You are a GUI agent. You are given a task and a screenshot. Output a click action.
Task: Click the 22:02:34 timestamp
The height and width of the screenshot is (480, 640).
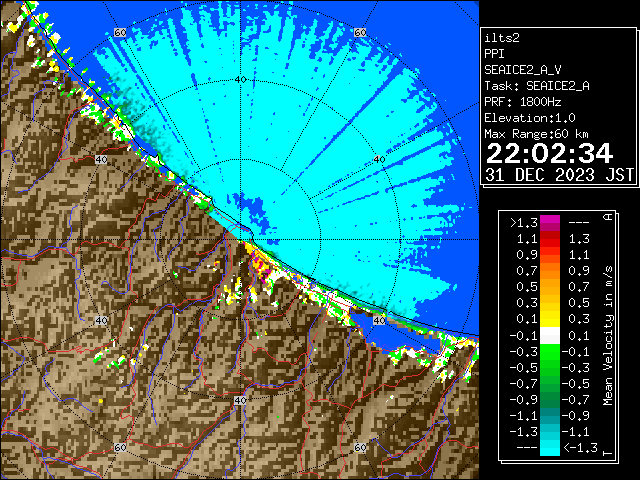pos(549,154)
